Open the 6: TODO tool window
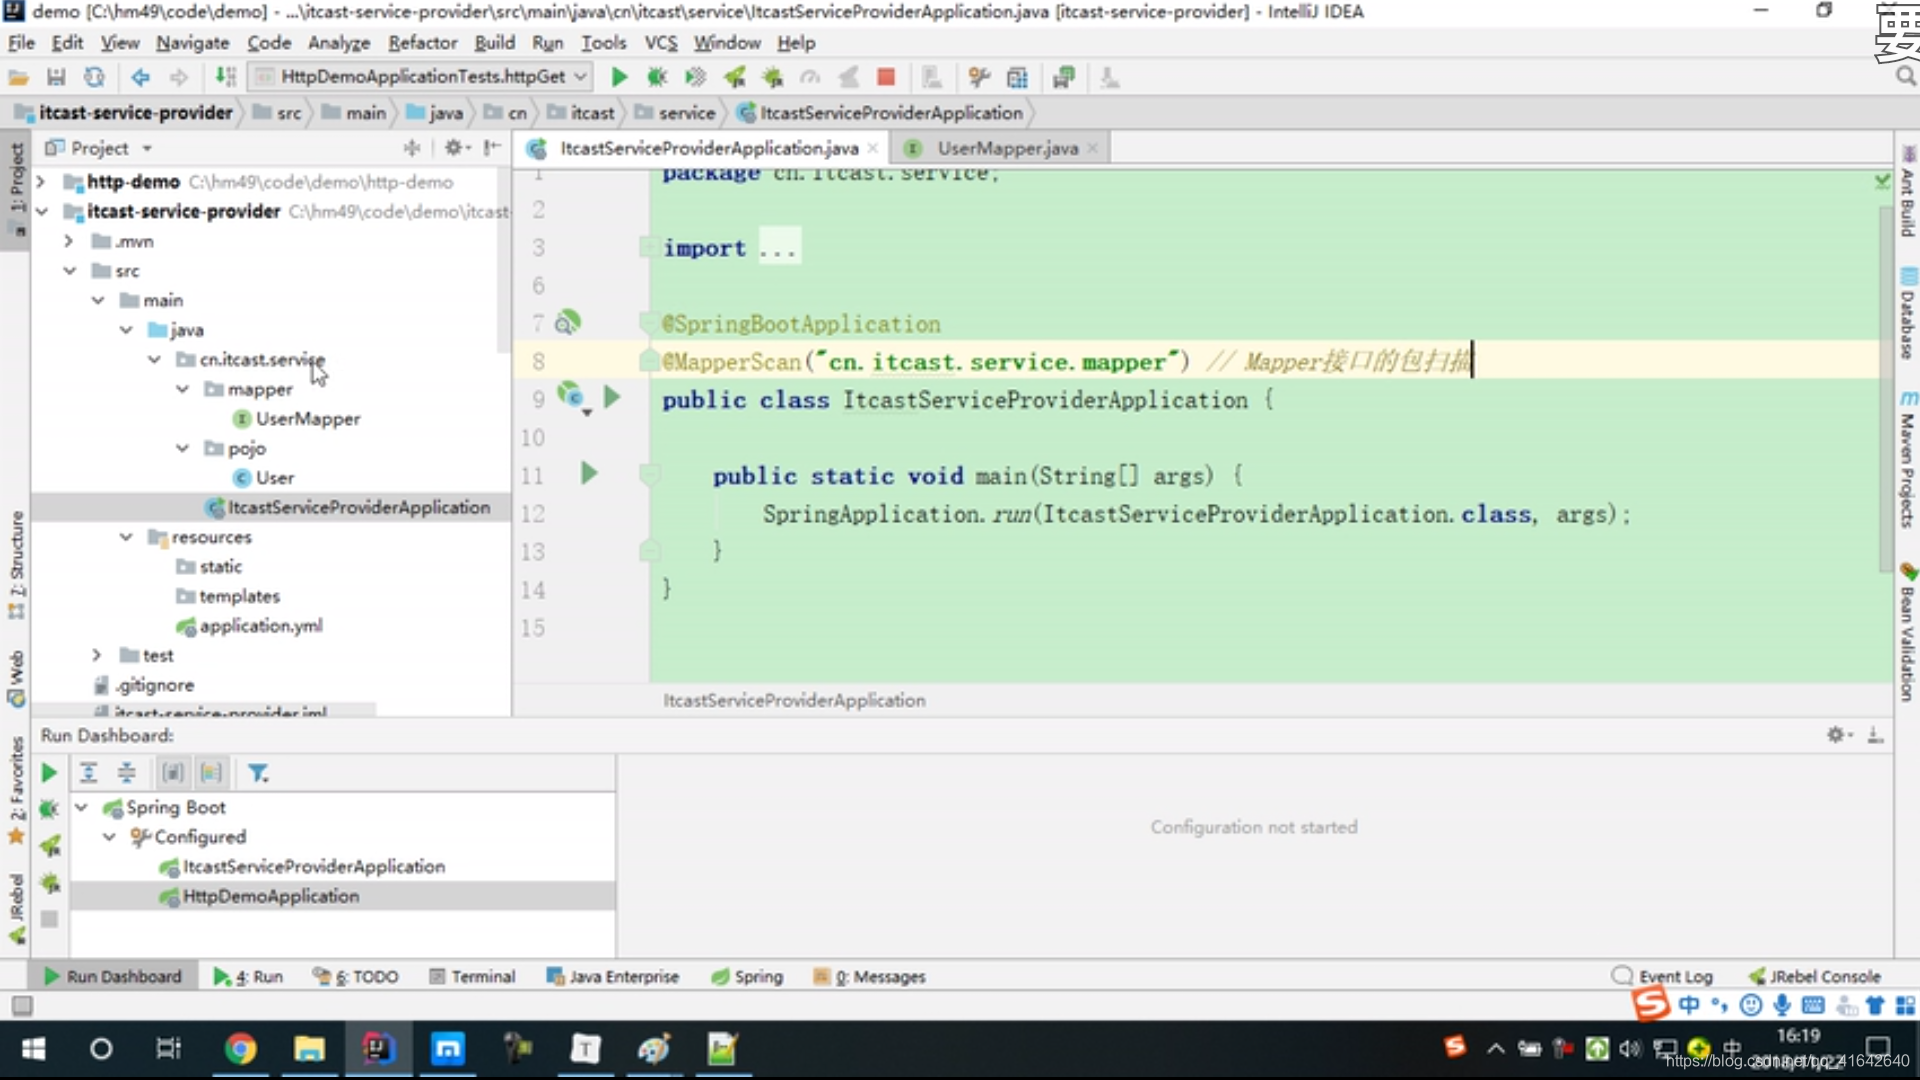The image size is (1920, 1080). [x=356, y=976]
